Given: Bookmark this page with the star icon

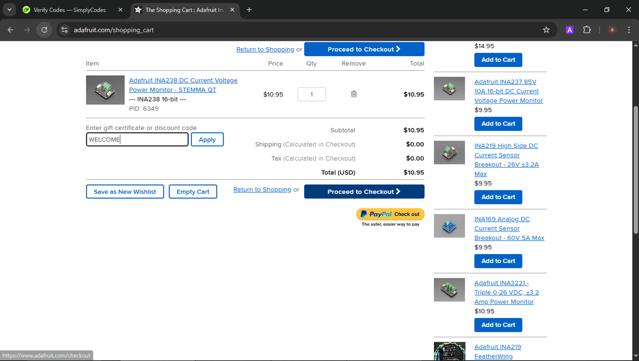Looking at the screenshot, I should click(x=546, y=30).
